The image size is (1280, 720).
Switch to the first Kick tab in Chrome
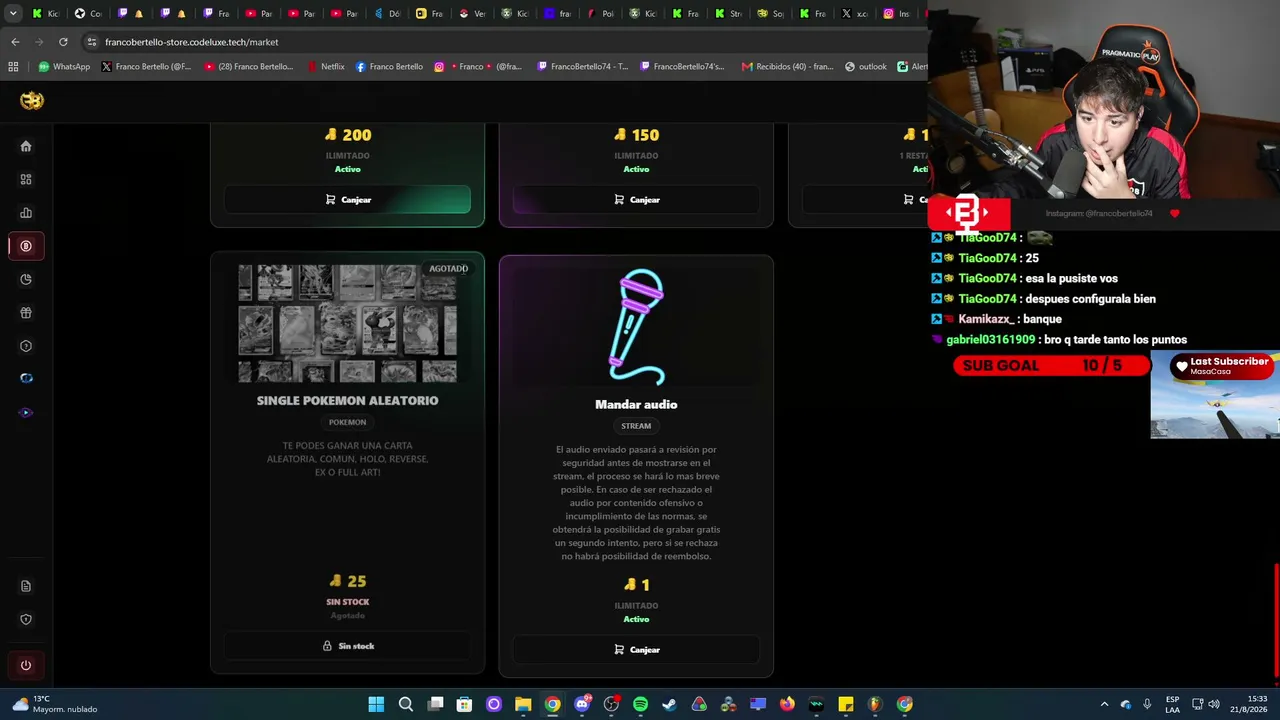pyautogui.click(x=45, y=14)
